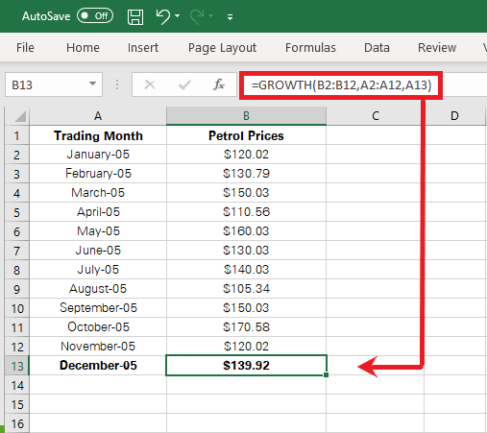Select the August-05 cell

[x=98, y=289]
